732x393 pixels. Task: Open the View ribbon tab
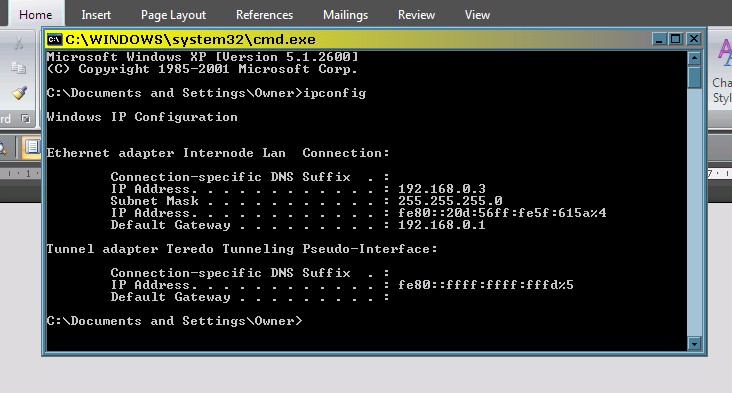pyautogui.click(x=477, y=15)
